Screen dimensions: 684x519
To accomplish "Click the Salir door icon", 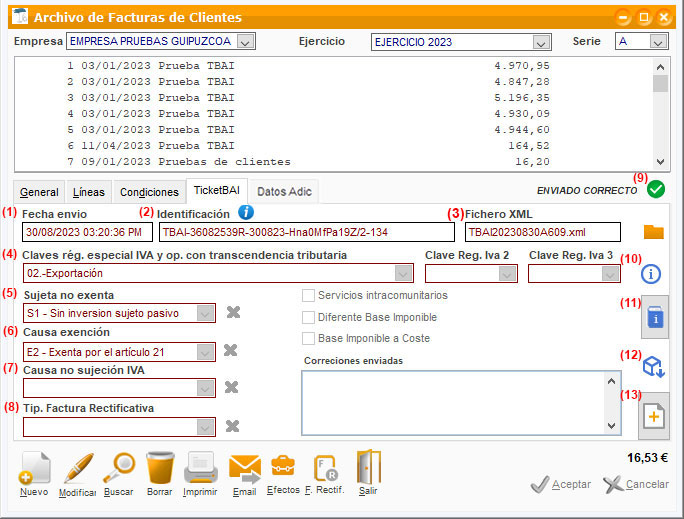I will tap(369, 467).
